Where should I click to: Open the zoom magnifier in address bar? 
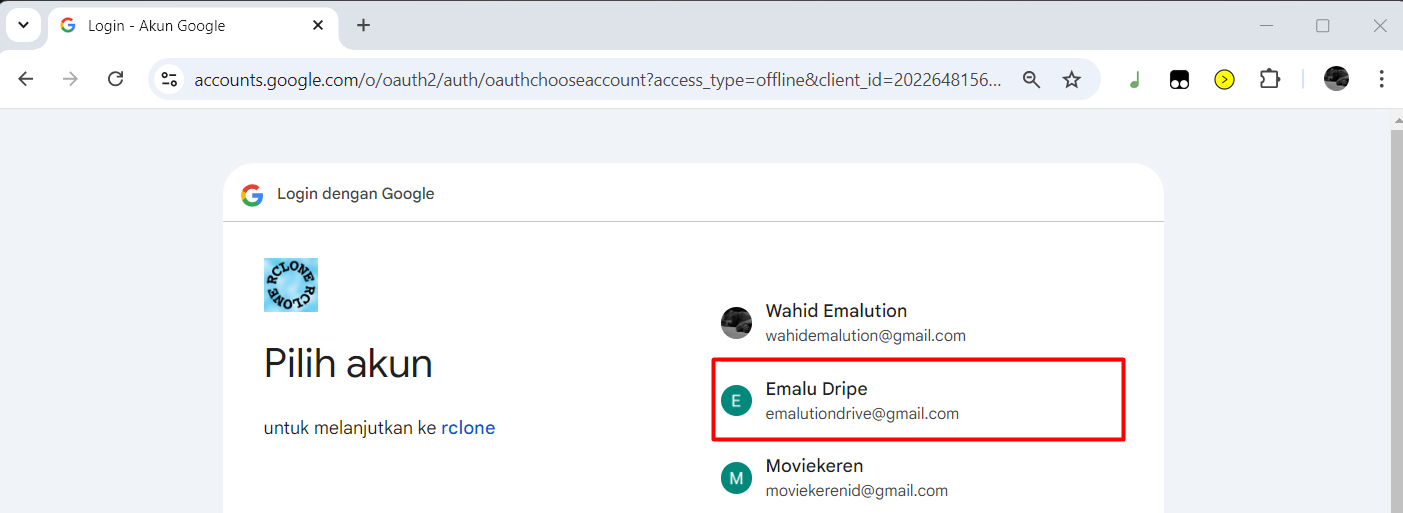point(1032,80)
